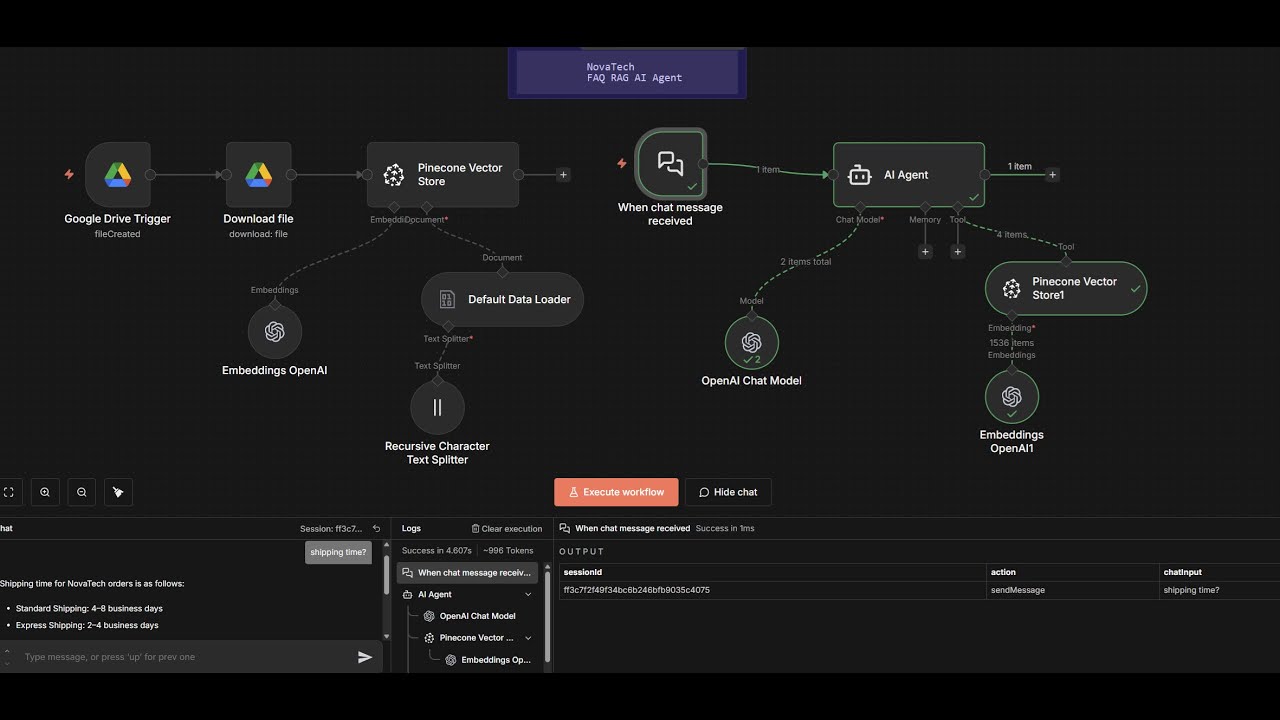Select the Google Drive Trigger node
The width and height of the screenshot is (1280, 720).
coord(118,175)
